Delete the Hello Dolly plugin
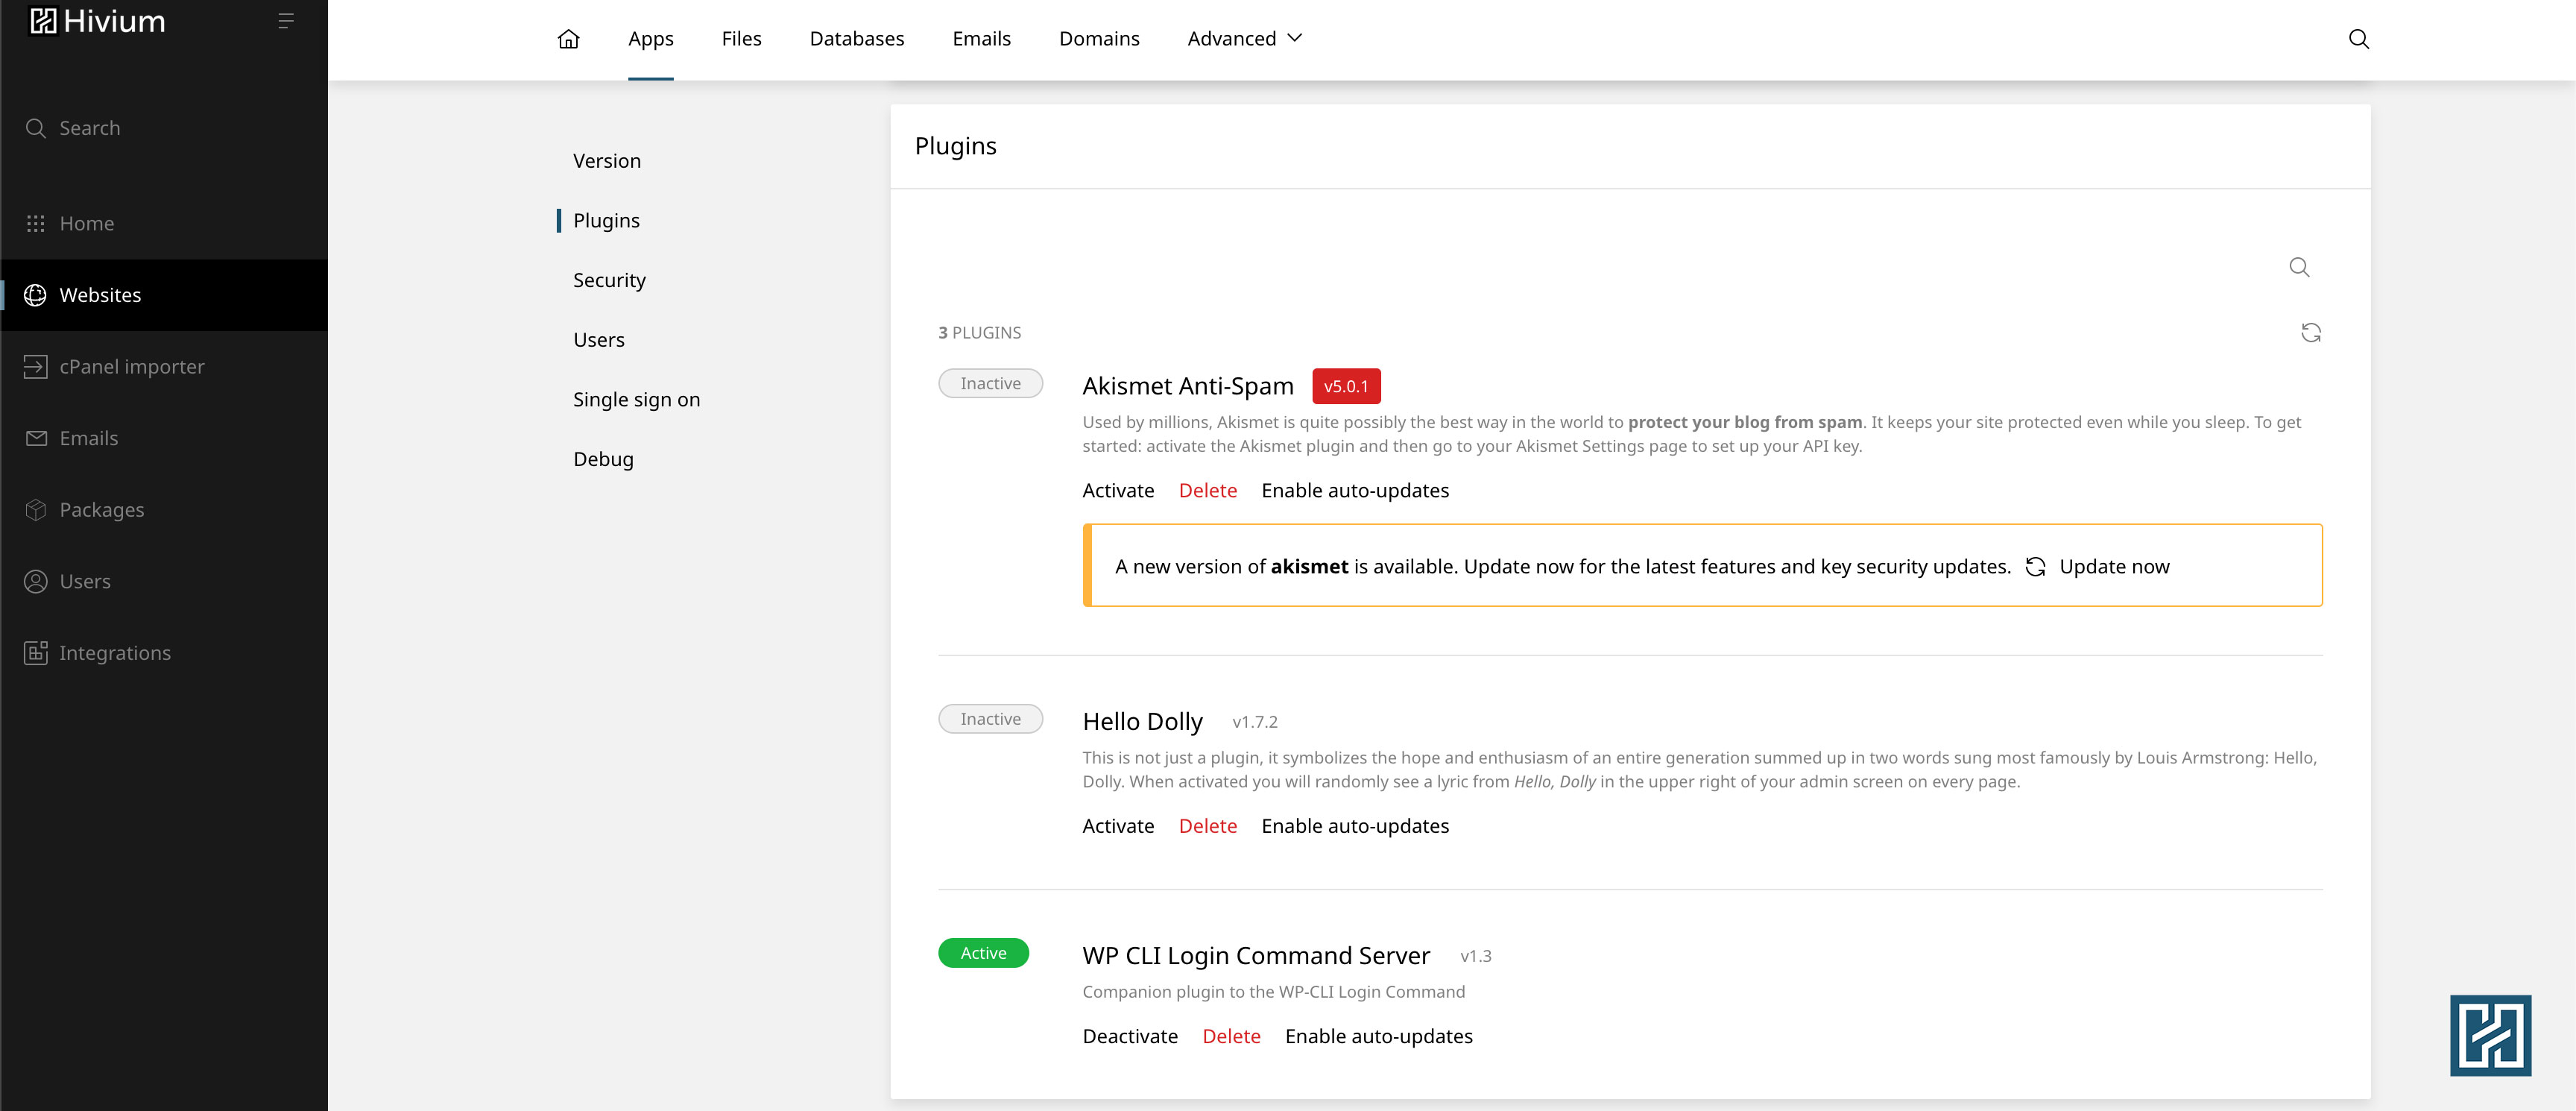Viewport: 2576px width, 1111px height. 1207,826
